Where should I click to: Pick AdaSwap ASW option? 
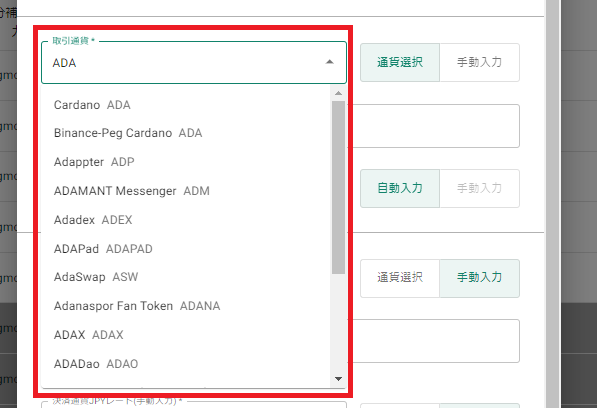pyautogui.click(x=185, y=277)
